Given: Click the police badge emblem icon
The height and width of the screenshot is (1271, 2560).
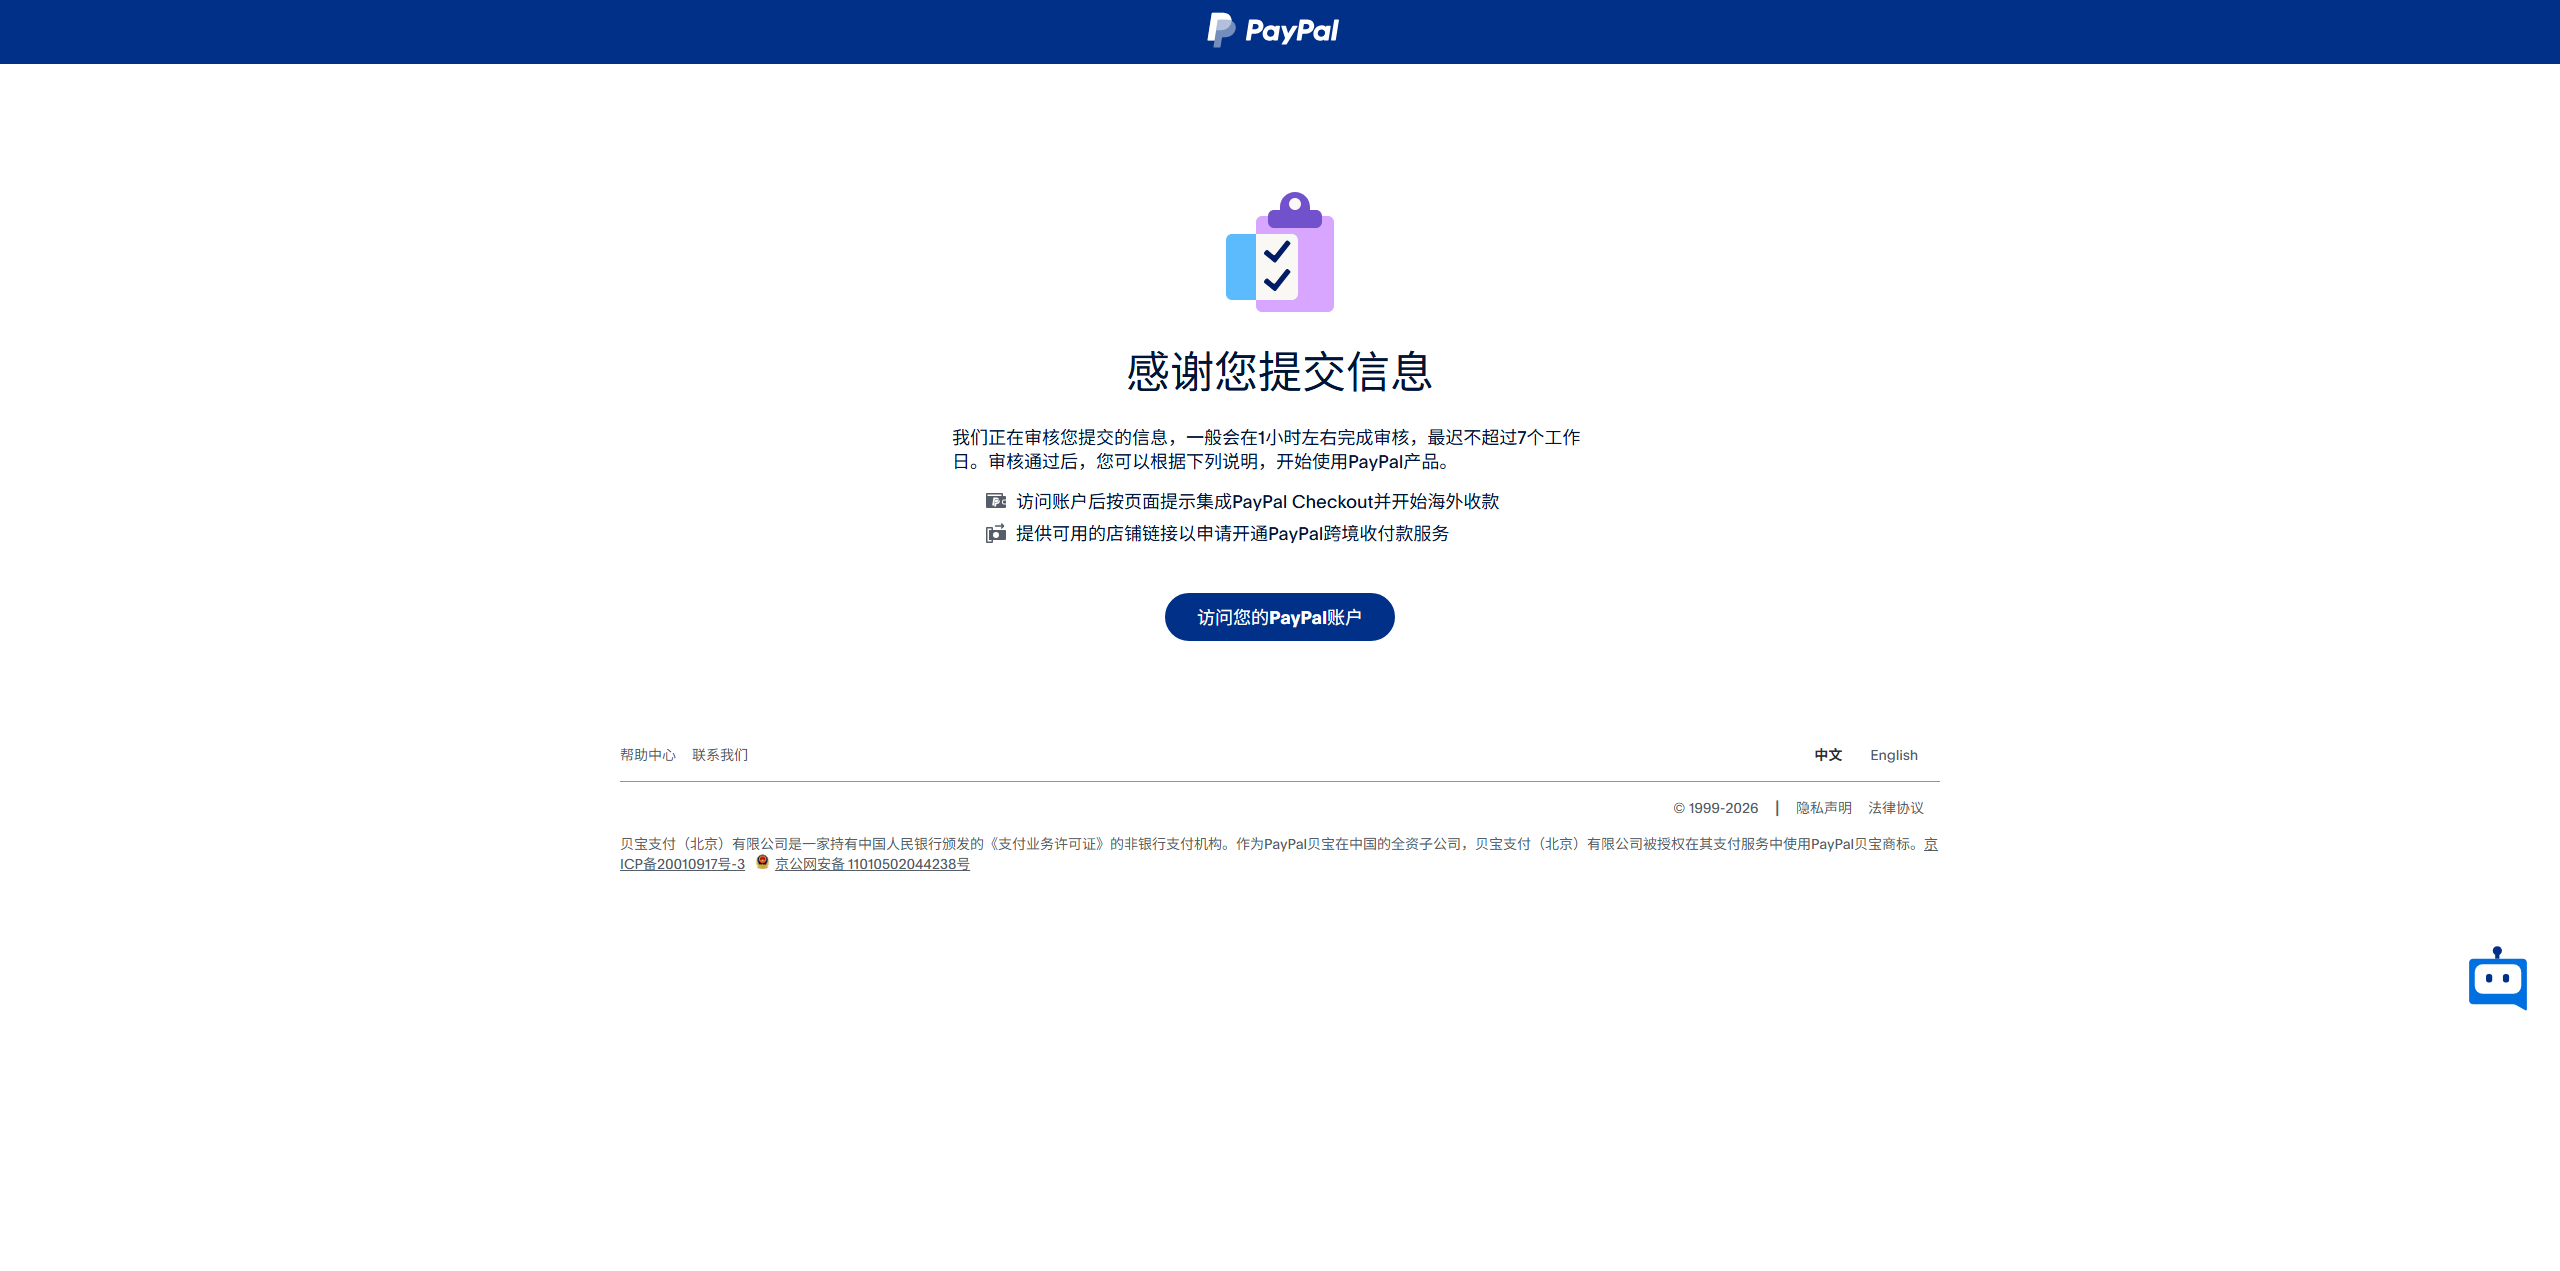Looking at the screenshot, I should (x=762, y=862).
